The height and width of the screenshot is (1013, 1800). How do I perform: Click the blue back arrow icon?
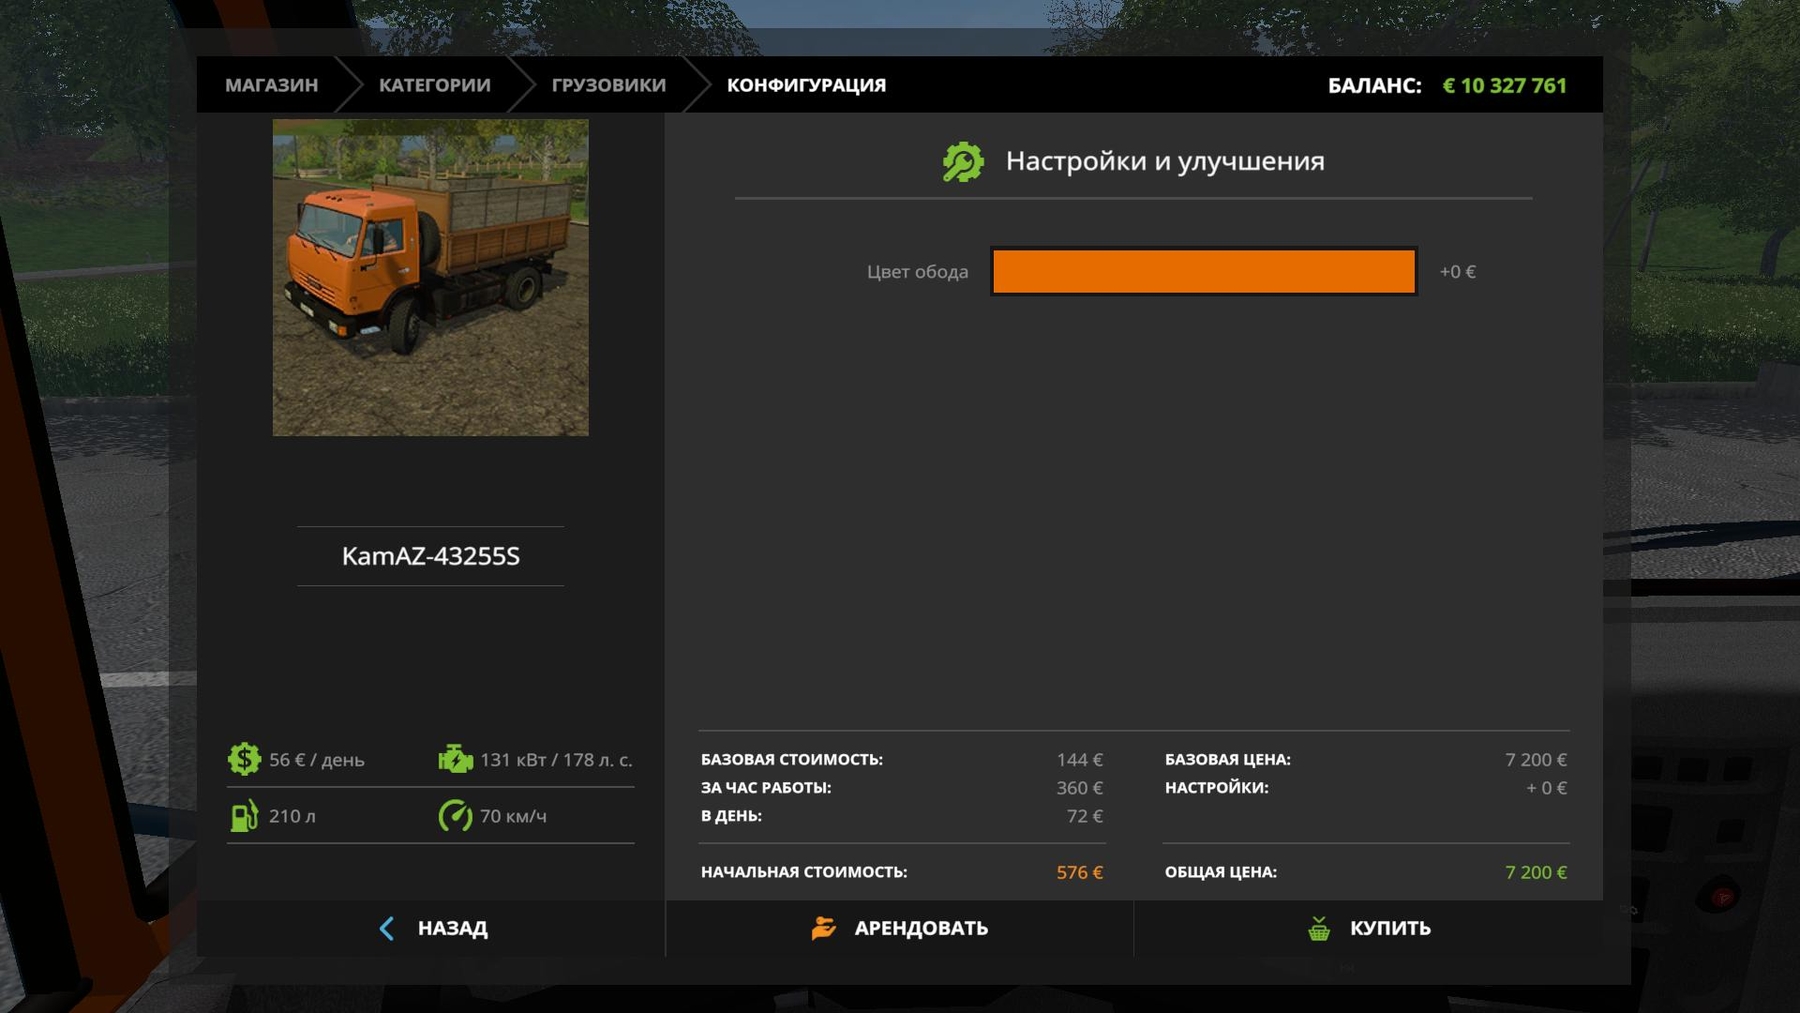387,928
